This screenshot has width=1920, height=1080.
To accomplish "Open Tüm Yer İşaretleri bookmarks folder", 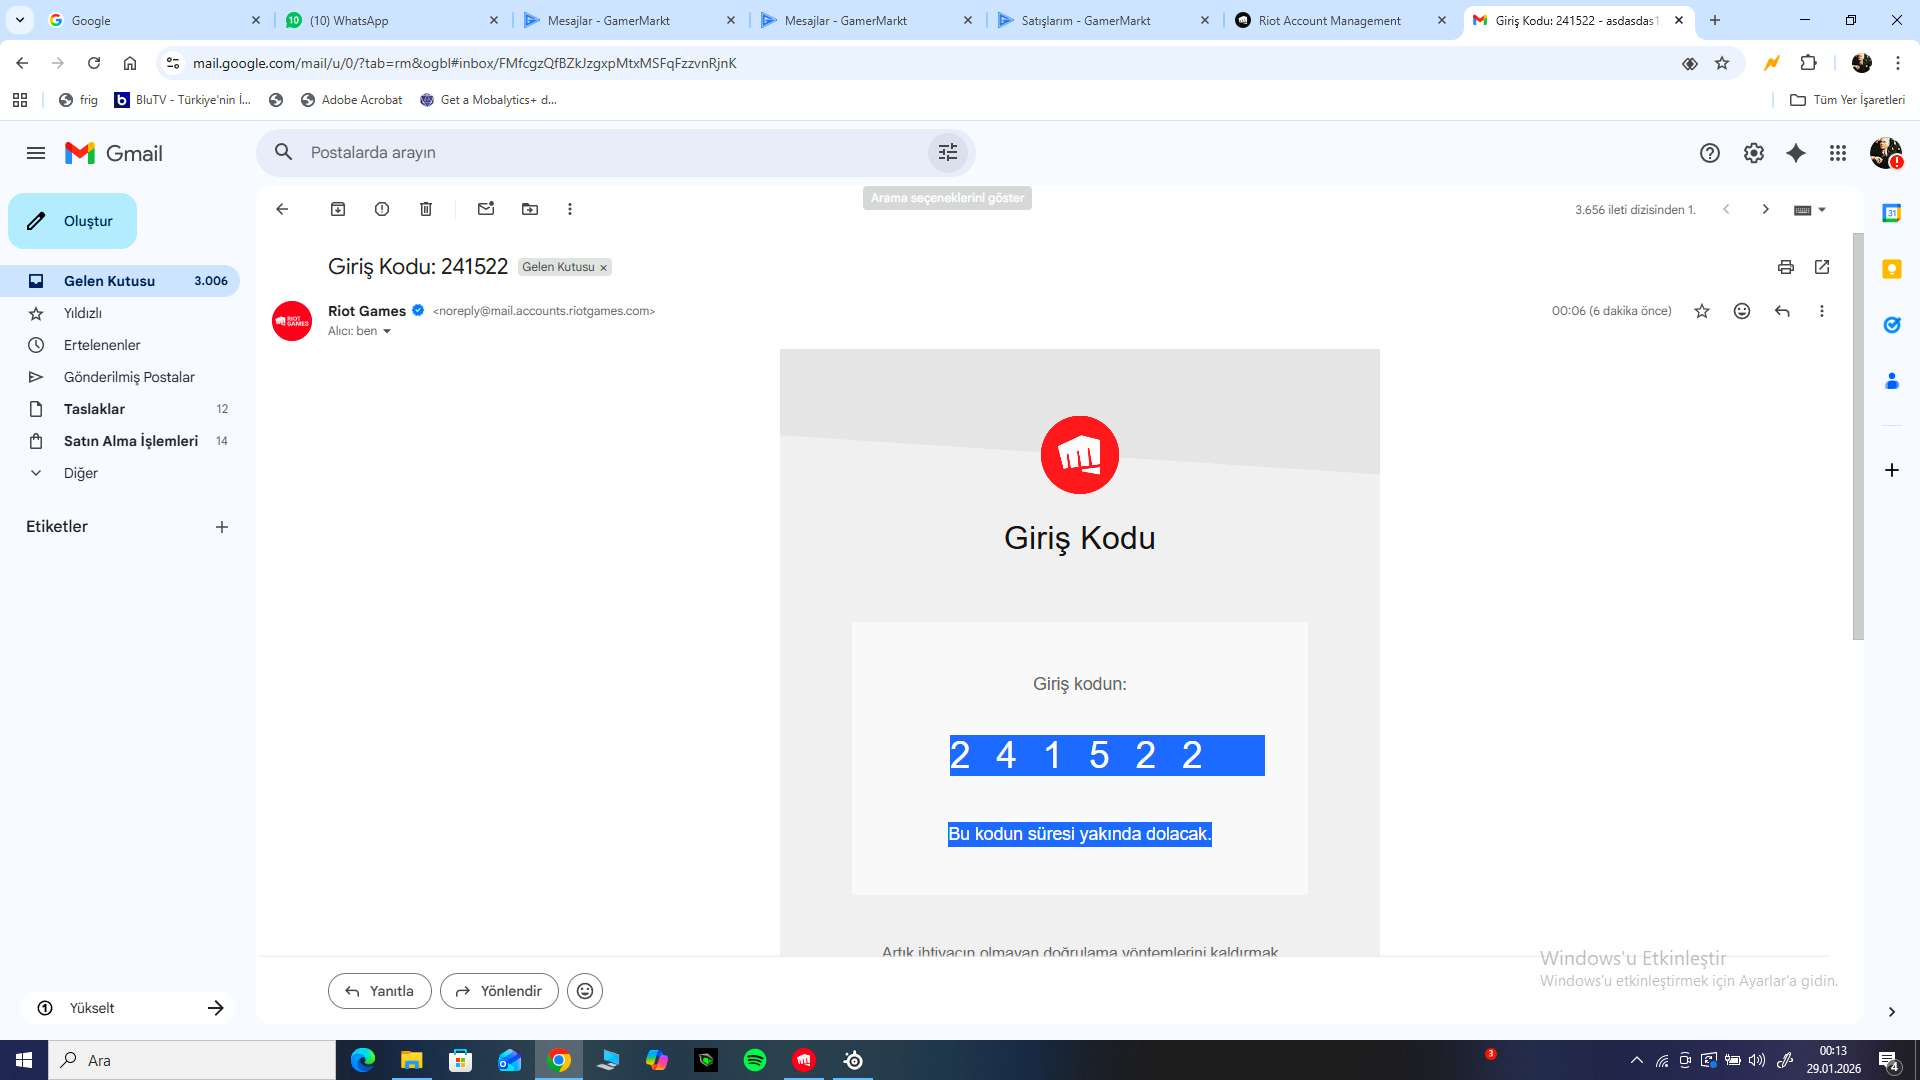I will [1847, 100].
